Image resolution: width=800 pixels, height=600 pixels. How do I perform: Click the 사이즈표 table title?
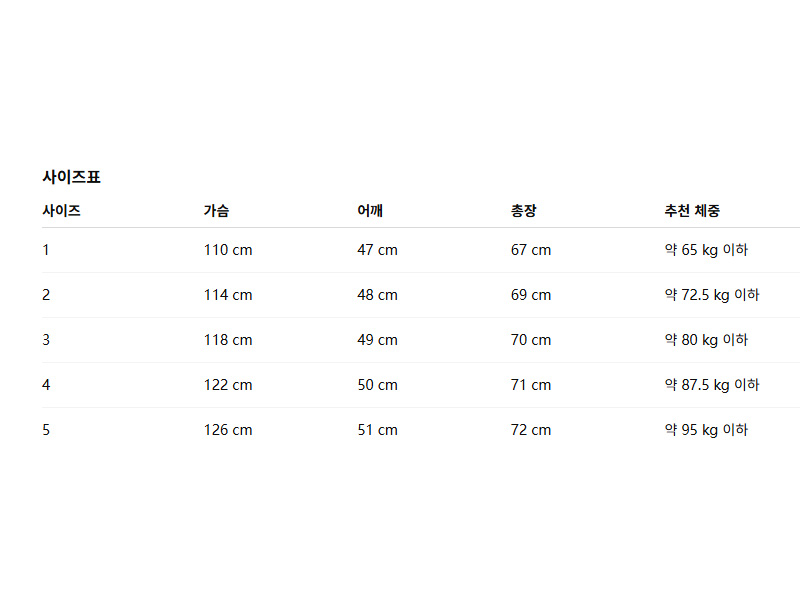(x=71, y=177)
